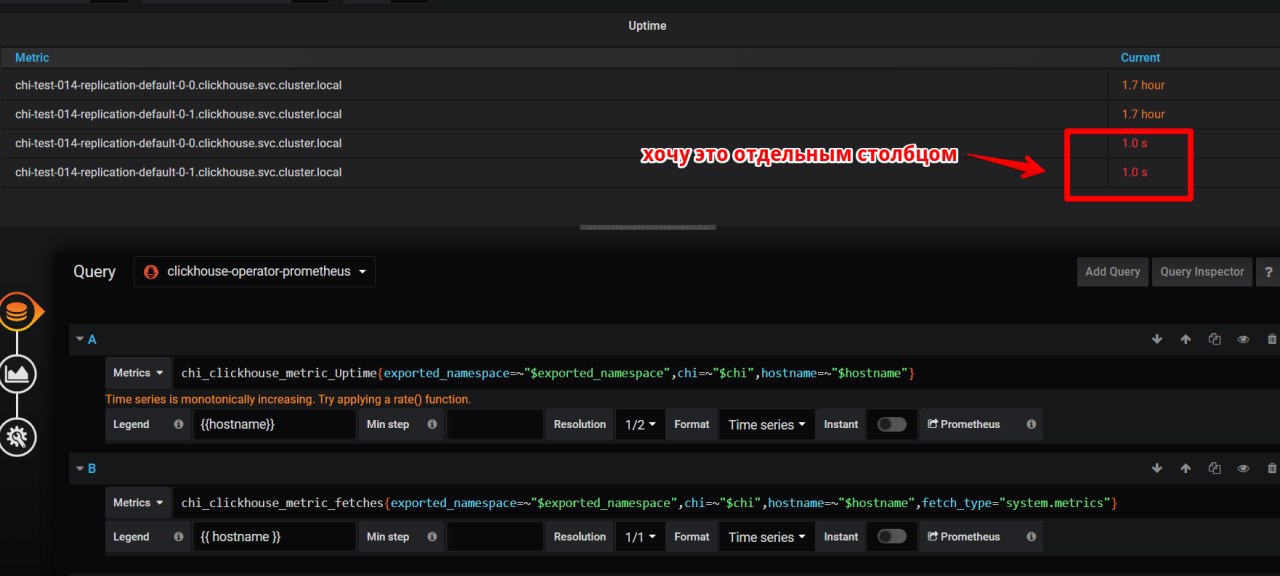This screenshot has height=576, width=1280.
Task: Move query A up
Action: click(1186, 340)
